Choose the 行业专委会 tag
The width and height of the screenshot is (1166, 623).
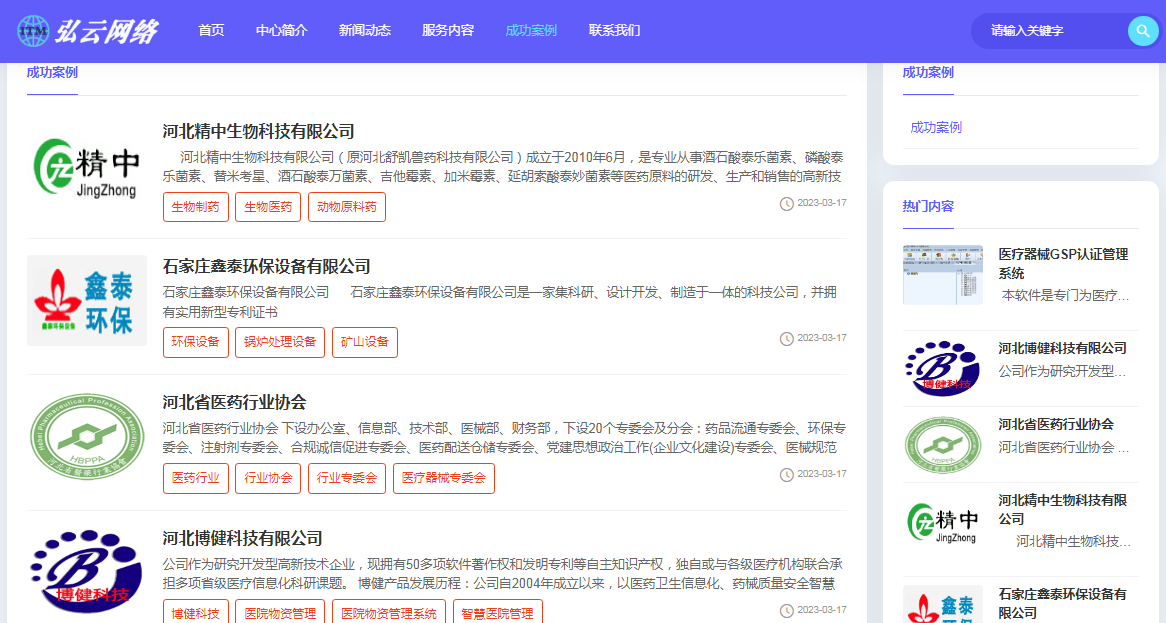[347, 478]
